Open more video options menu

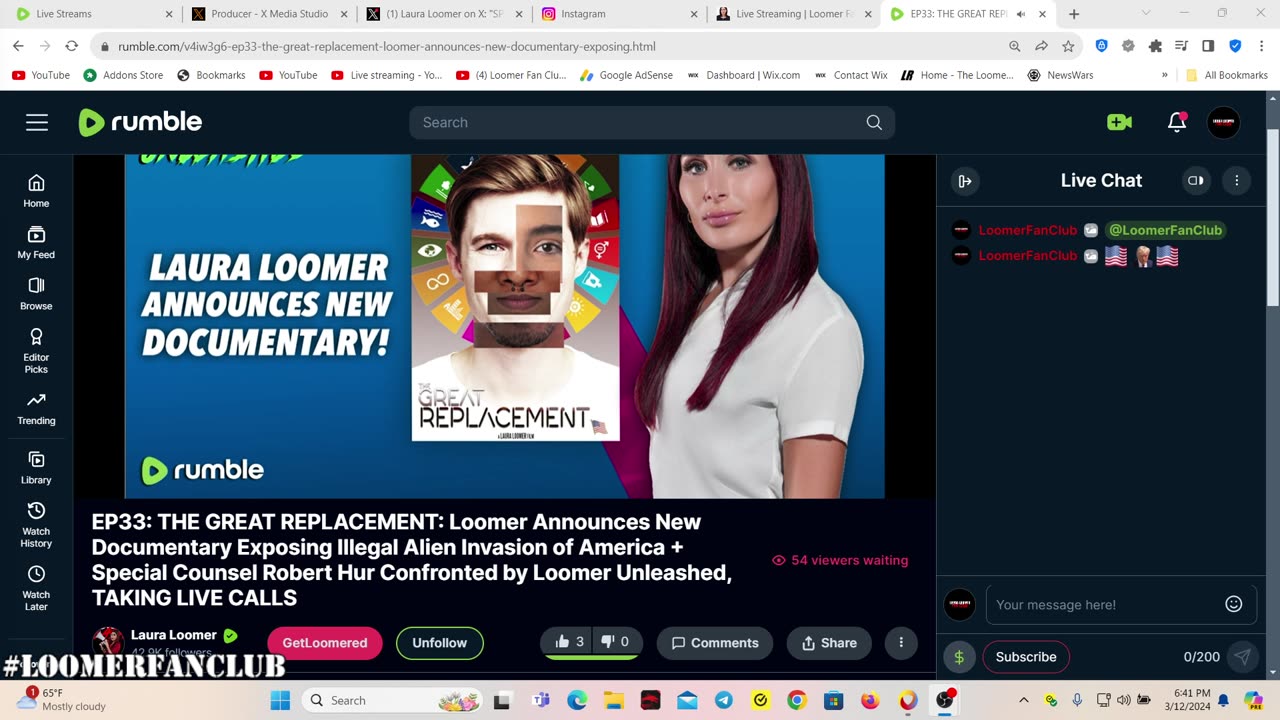pos(901,643)
